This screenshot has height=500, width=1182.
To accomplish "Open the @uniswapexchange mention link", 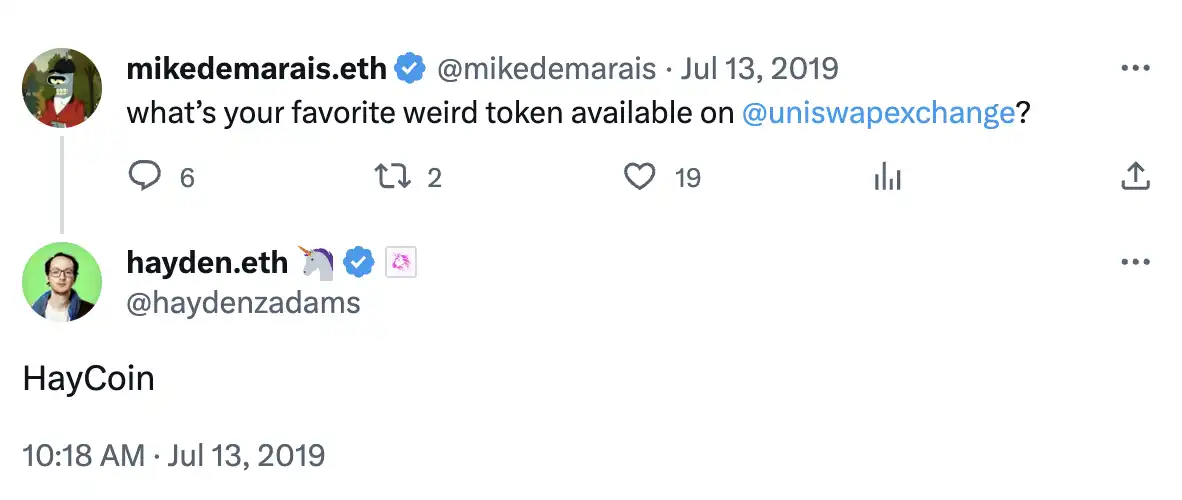I will [879, 113].
